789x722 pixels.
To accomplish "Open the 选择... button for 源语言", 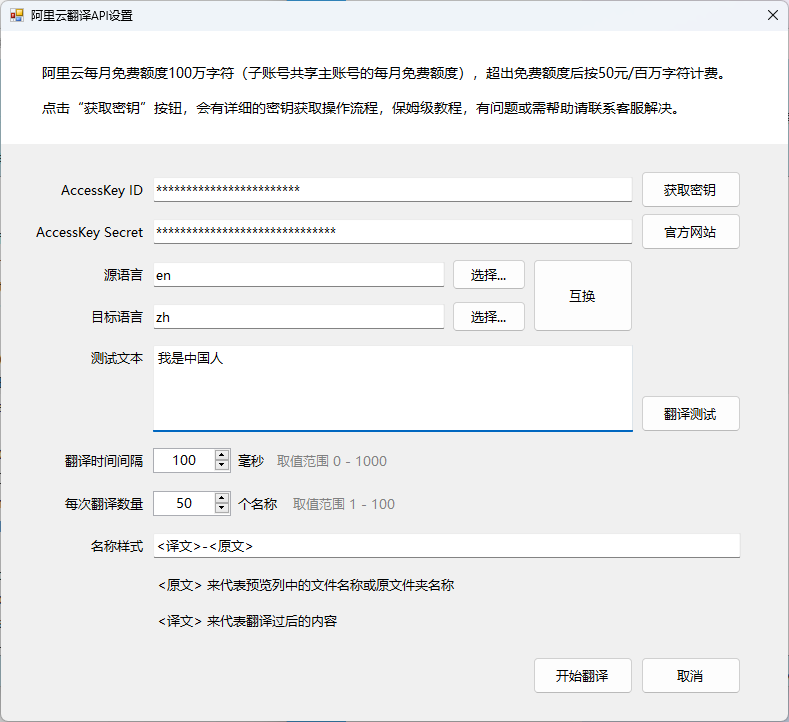I will tap(489, 275).
